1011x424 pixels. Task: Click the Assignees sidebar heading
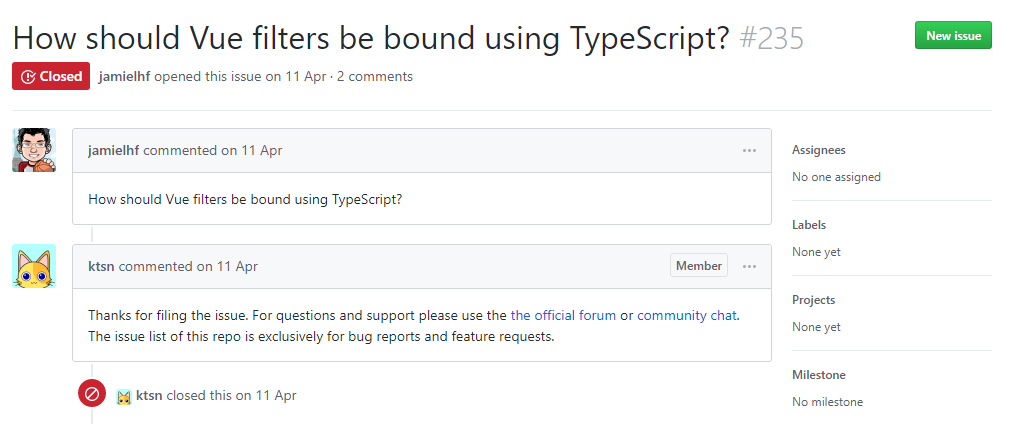pos(818,150)
